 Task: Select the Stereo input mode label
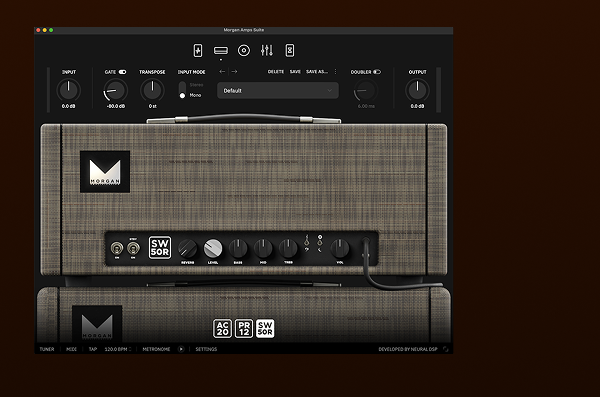click(196, 85)
